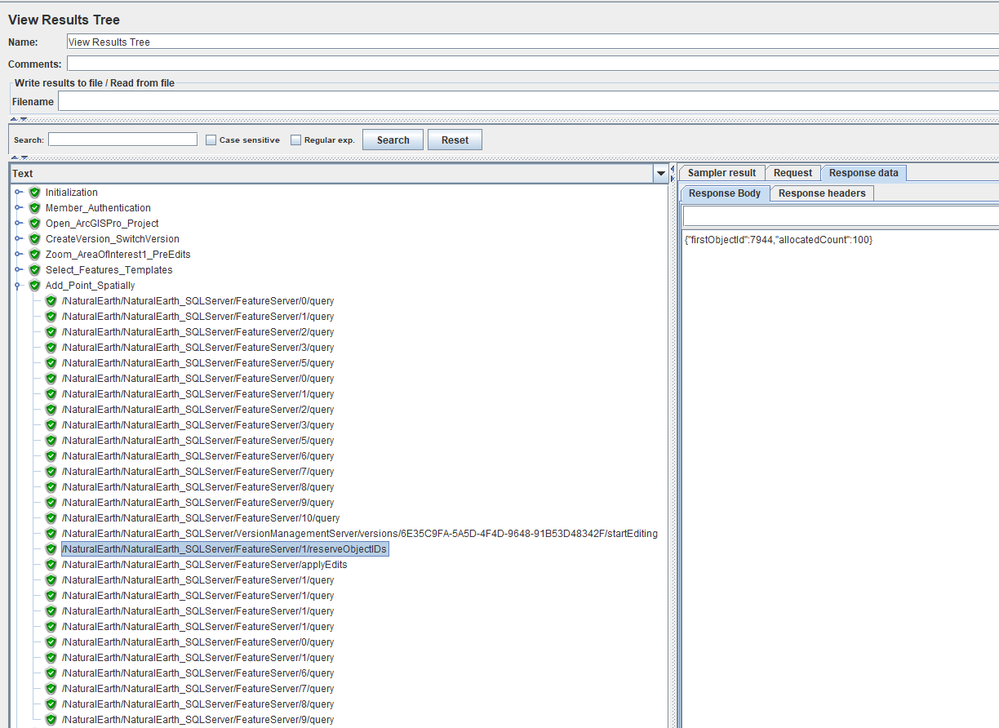Click into the Search text field
Screen dimensions: 999x728
(x=123, y=139)
